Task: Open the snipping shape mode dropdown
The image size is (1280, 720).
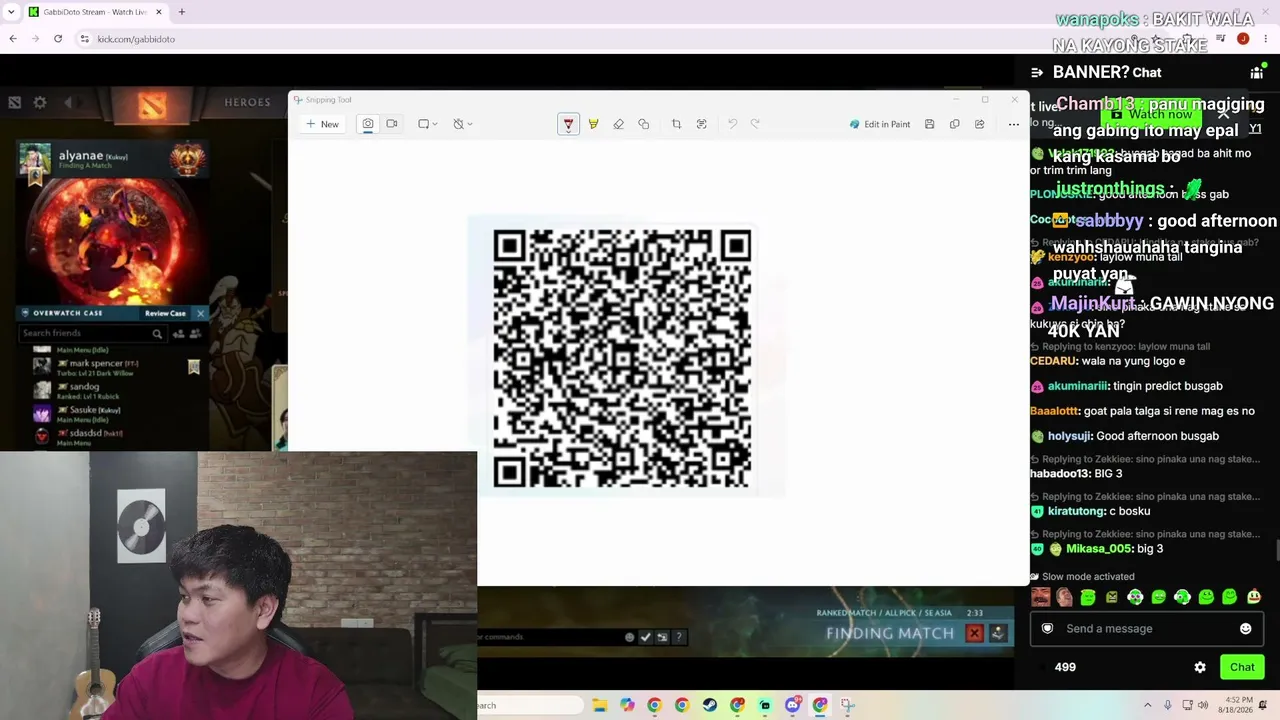Action: [428, 124]
